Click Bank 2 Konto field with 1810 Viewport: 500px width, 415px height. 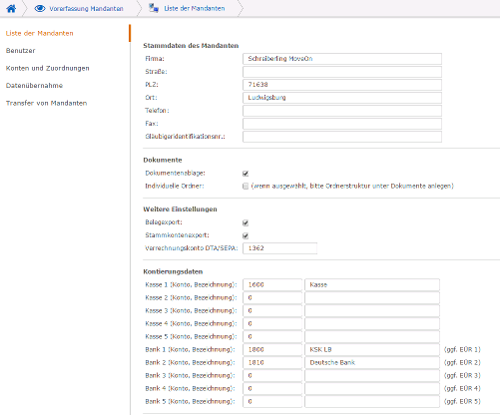coord(272,363)
